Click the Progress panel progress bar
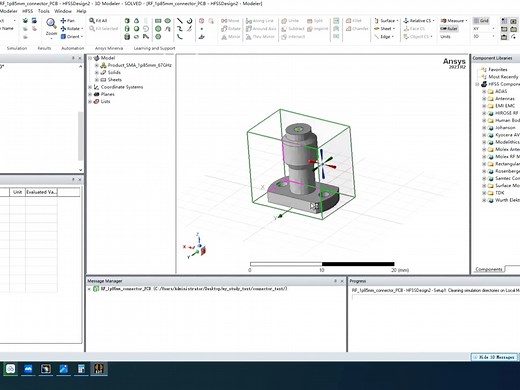 [436, 297]
